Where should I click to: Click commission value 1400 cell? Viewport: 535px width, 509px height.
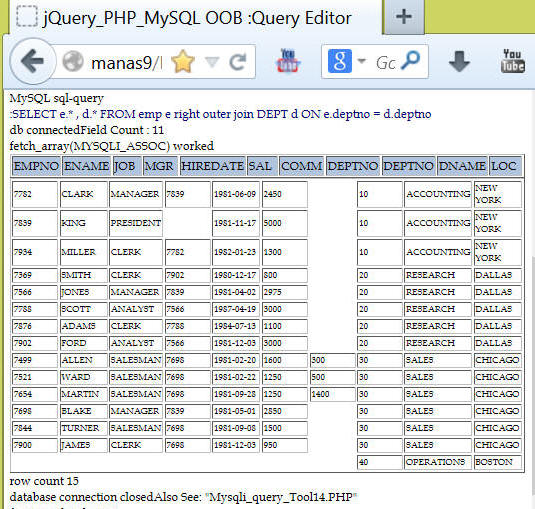(x=333, y=394)
